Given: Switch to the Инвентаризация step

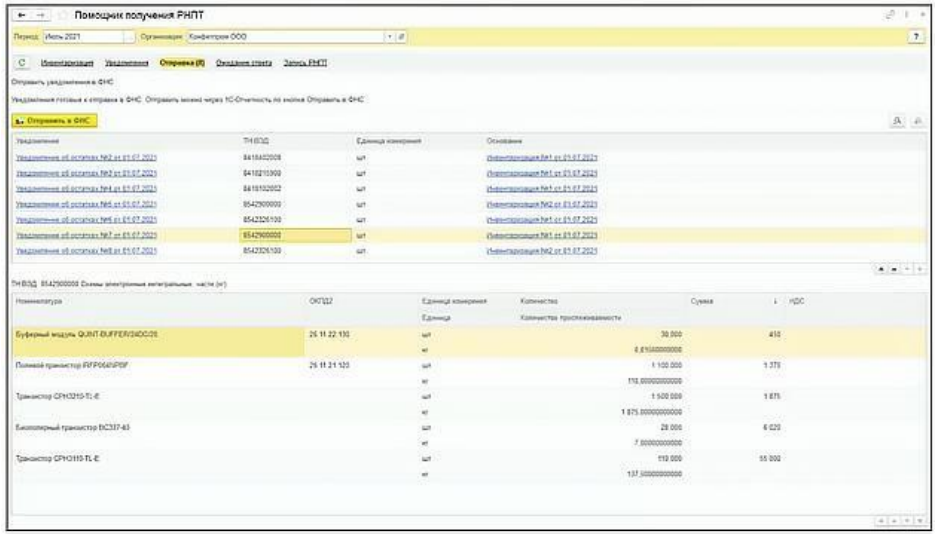Looking at the screenshot, I should (67, 63).
